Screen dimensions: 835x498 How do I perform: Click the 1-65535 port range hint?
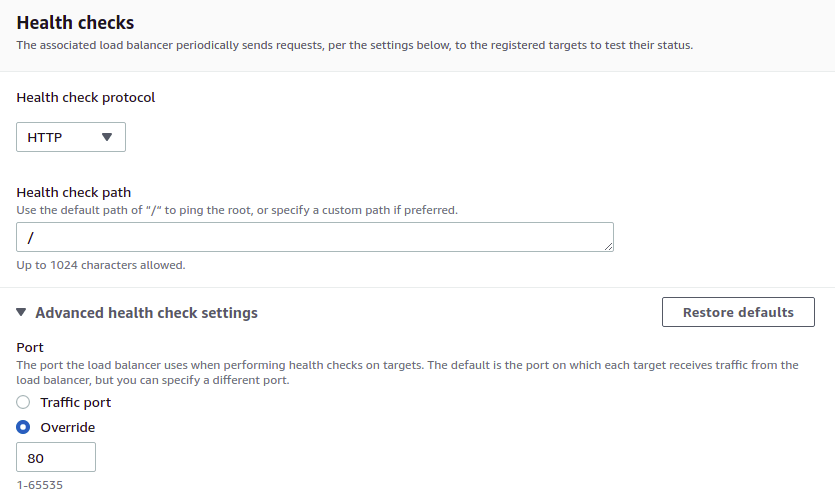click(39, 485)
